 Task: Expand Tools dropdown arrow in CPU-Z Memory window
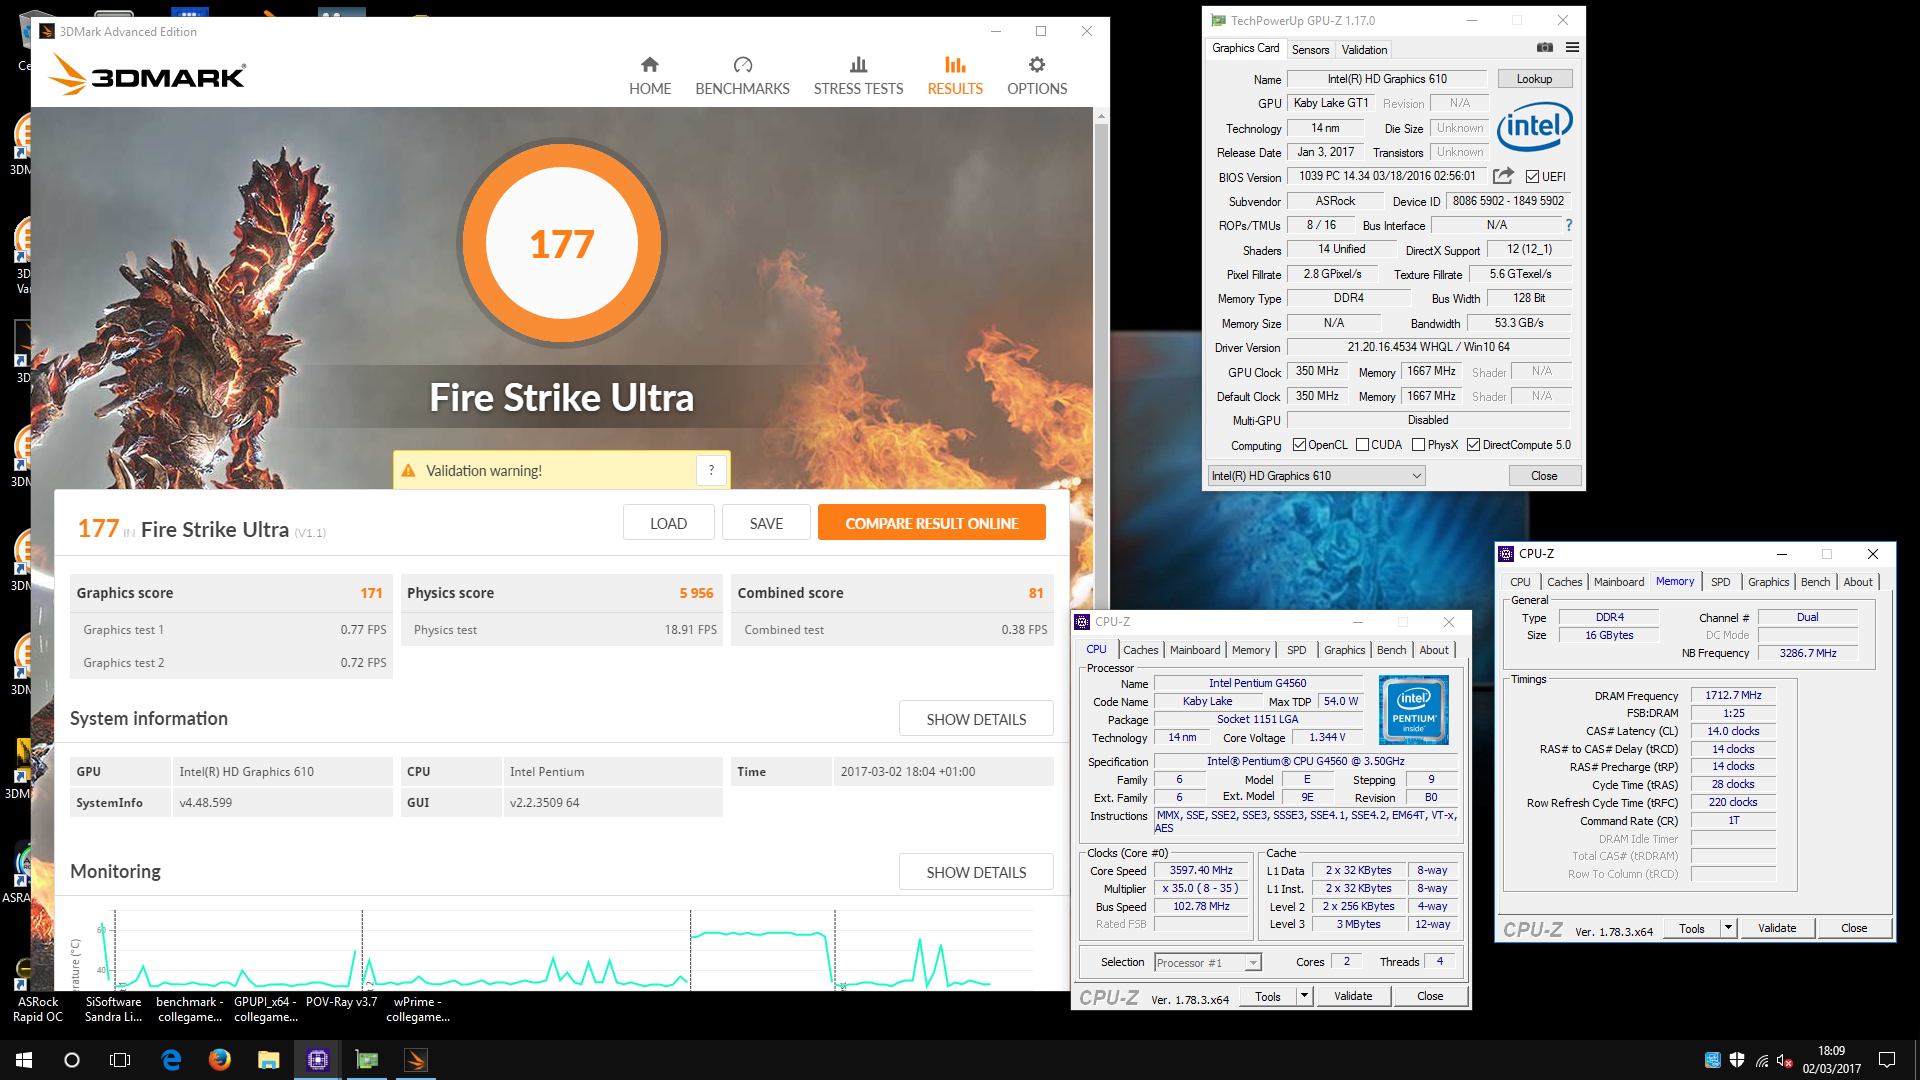click(x=1728, y=928)
